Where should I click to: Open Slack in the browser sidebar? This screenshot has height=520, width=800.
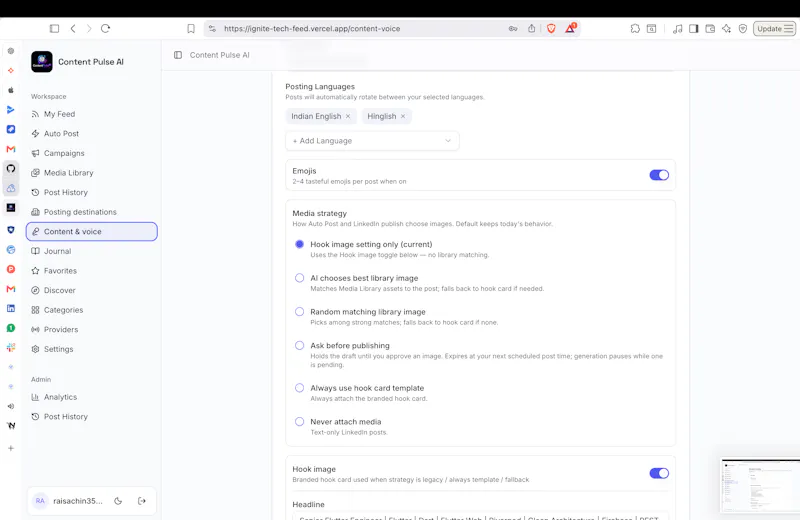11,348
